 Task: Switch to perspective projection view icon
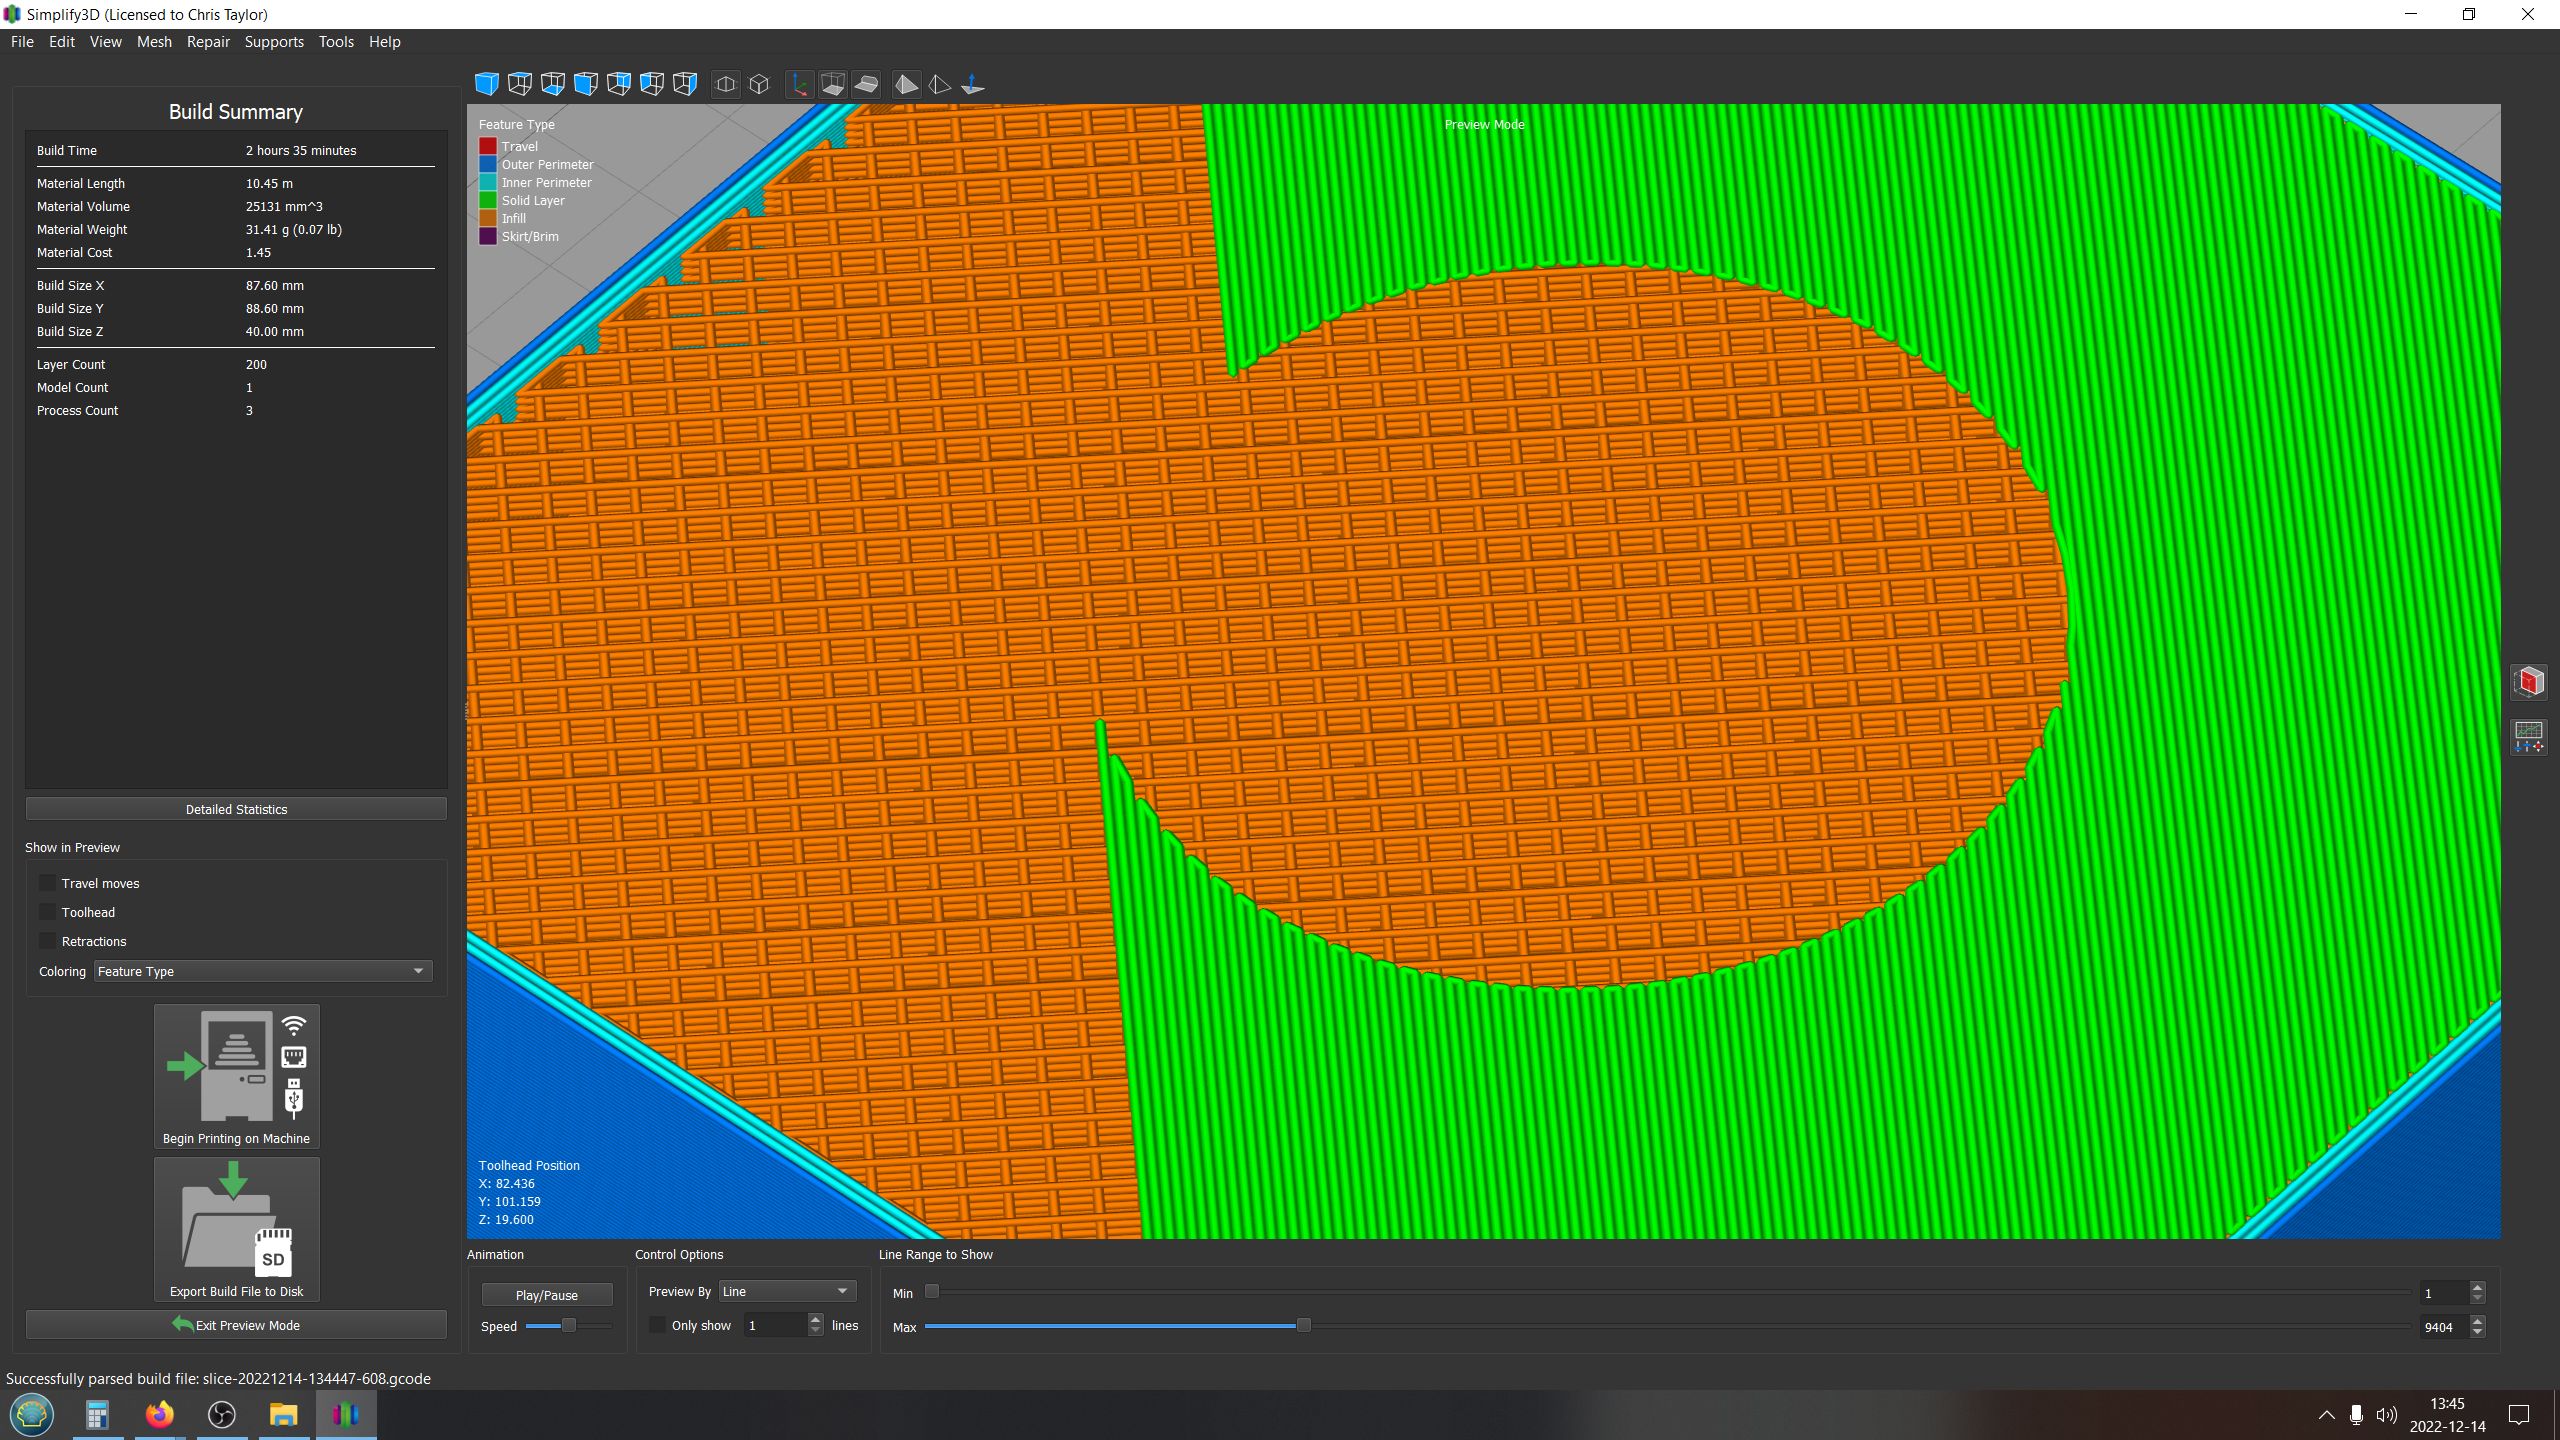726,84
